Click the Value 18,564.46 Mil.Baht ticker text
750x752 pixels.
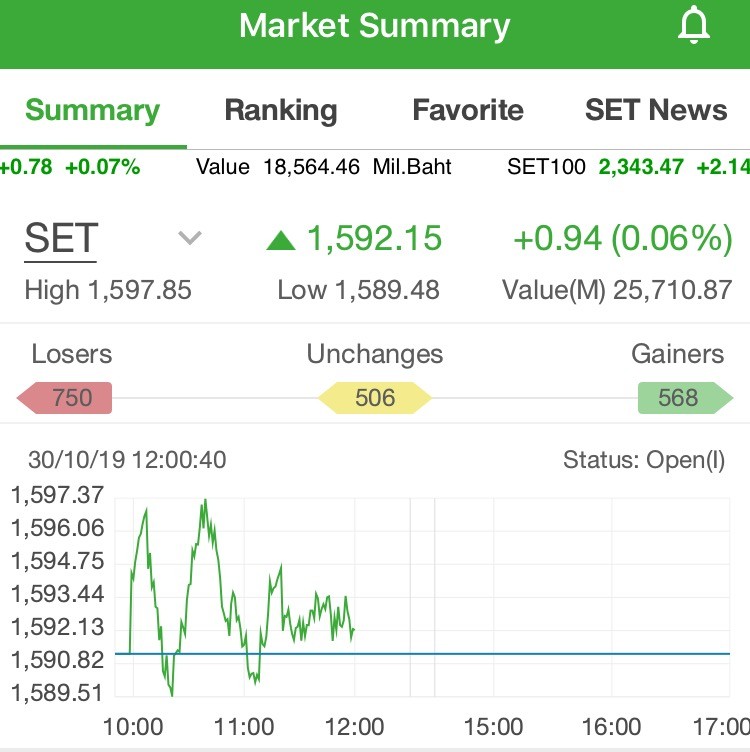point(324,167)
